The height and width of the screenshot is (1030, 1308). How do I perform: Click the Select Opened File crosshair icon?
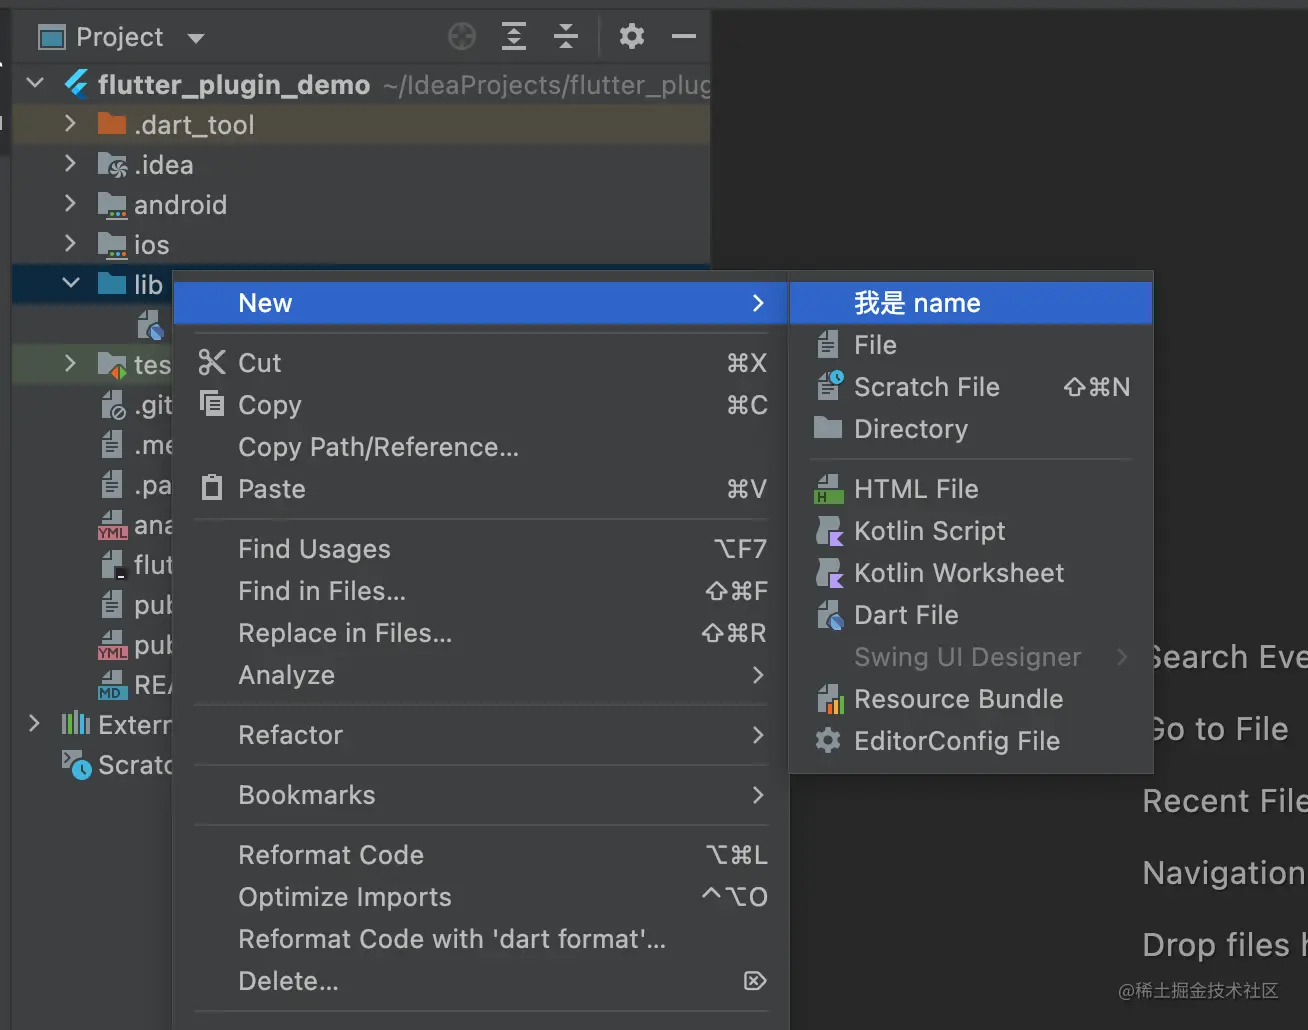[x=461, y=36]
